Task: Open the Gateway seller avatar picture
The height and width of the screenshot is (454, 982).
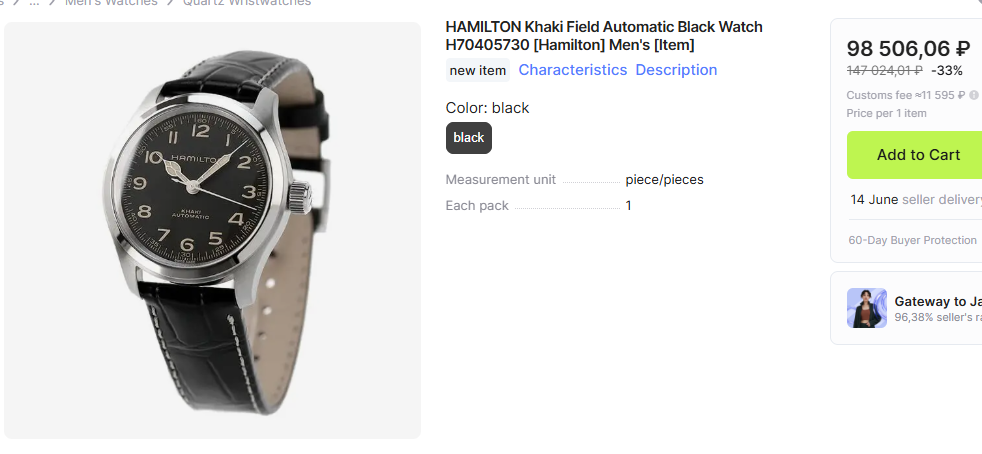Action: click(867, 308)
